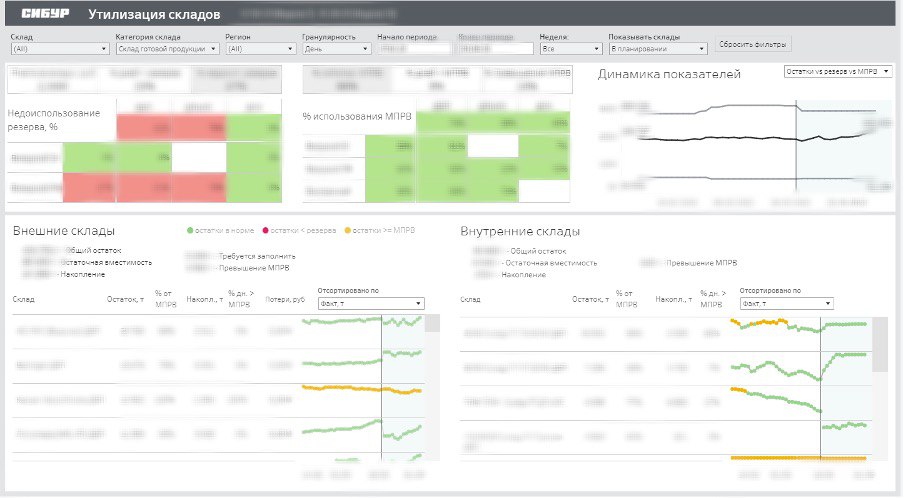Open Отсортировано по dropdown for Внешние склады

(x=371, y=303)
